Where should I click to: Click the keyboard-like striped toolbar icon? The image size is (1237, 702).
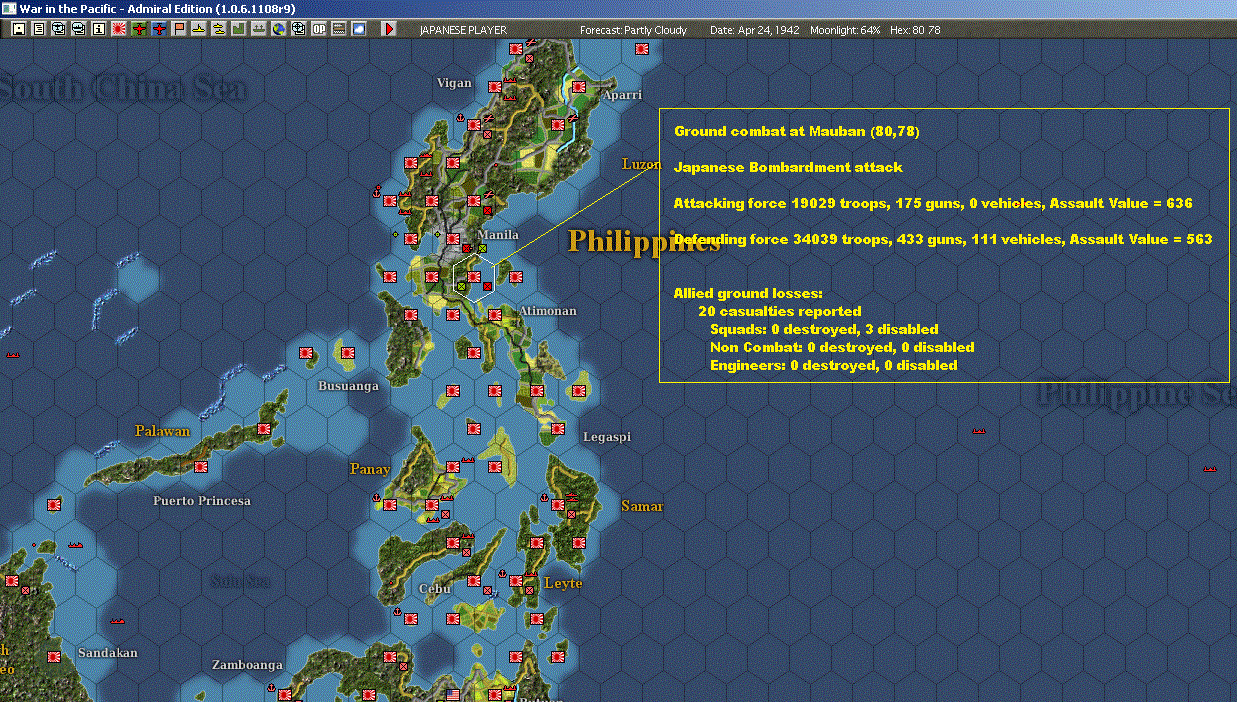339,29
